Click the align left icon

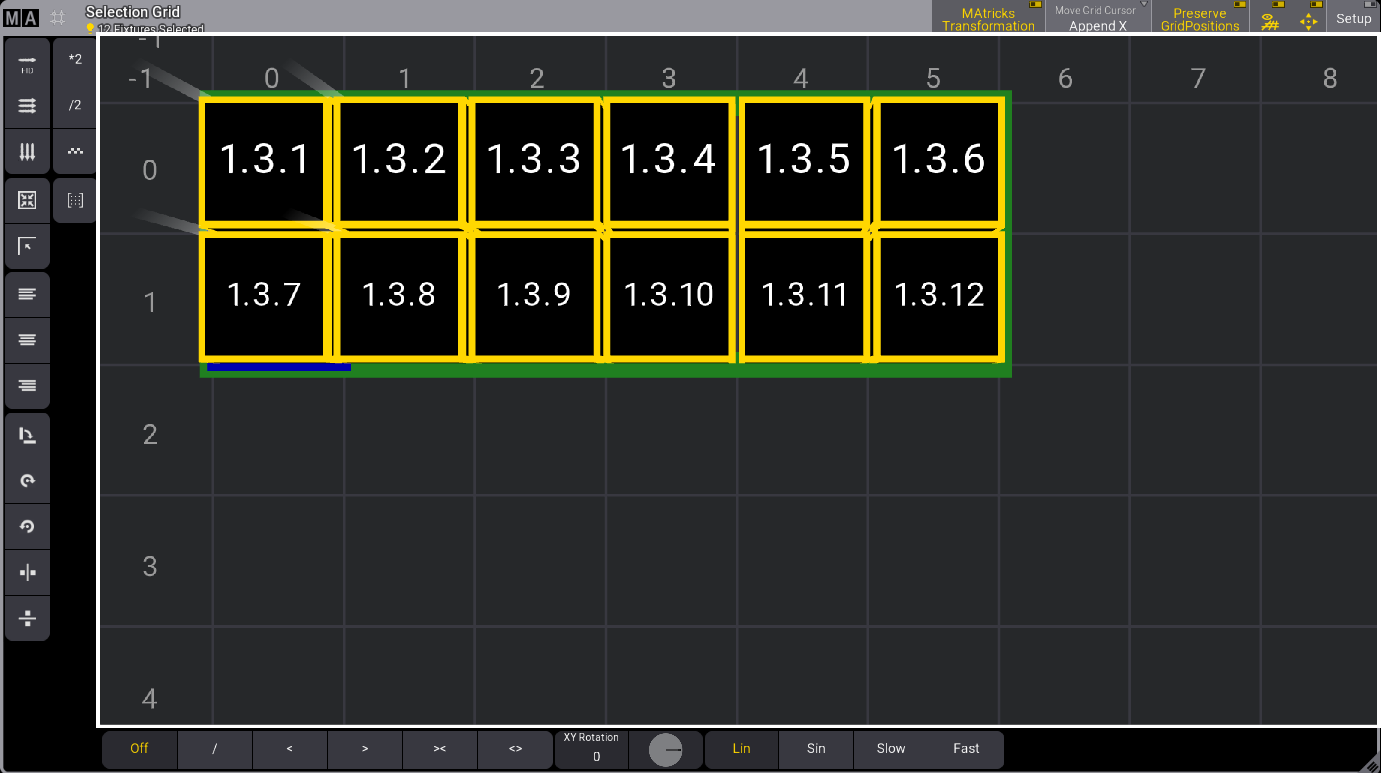(x=27, y=294)
